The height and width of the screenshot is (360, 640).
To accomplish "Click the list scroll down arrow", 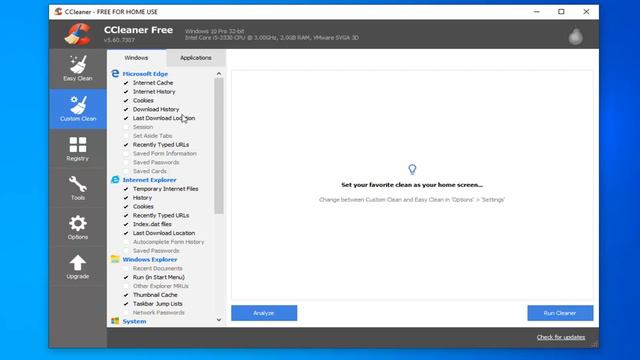I will (219, 320).
